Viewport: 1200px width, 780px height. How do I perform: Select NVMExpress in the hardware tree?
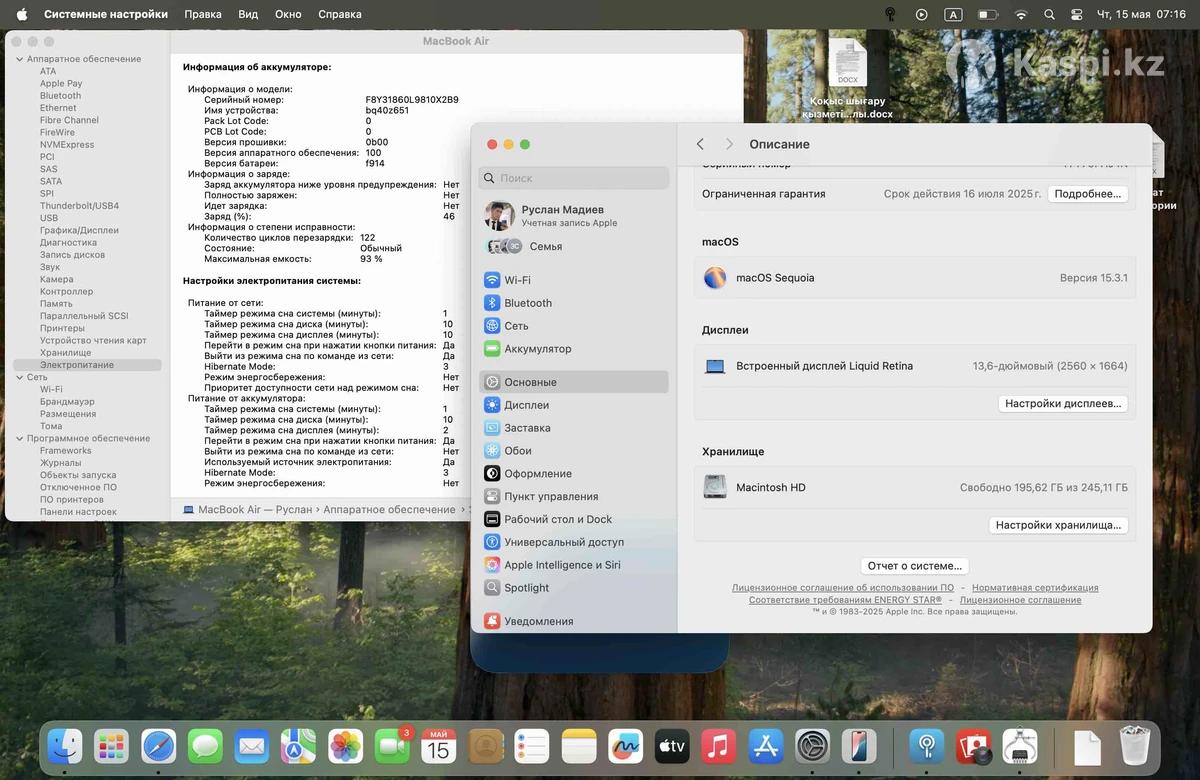[67, 145]
